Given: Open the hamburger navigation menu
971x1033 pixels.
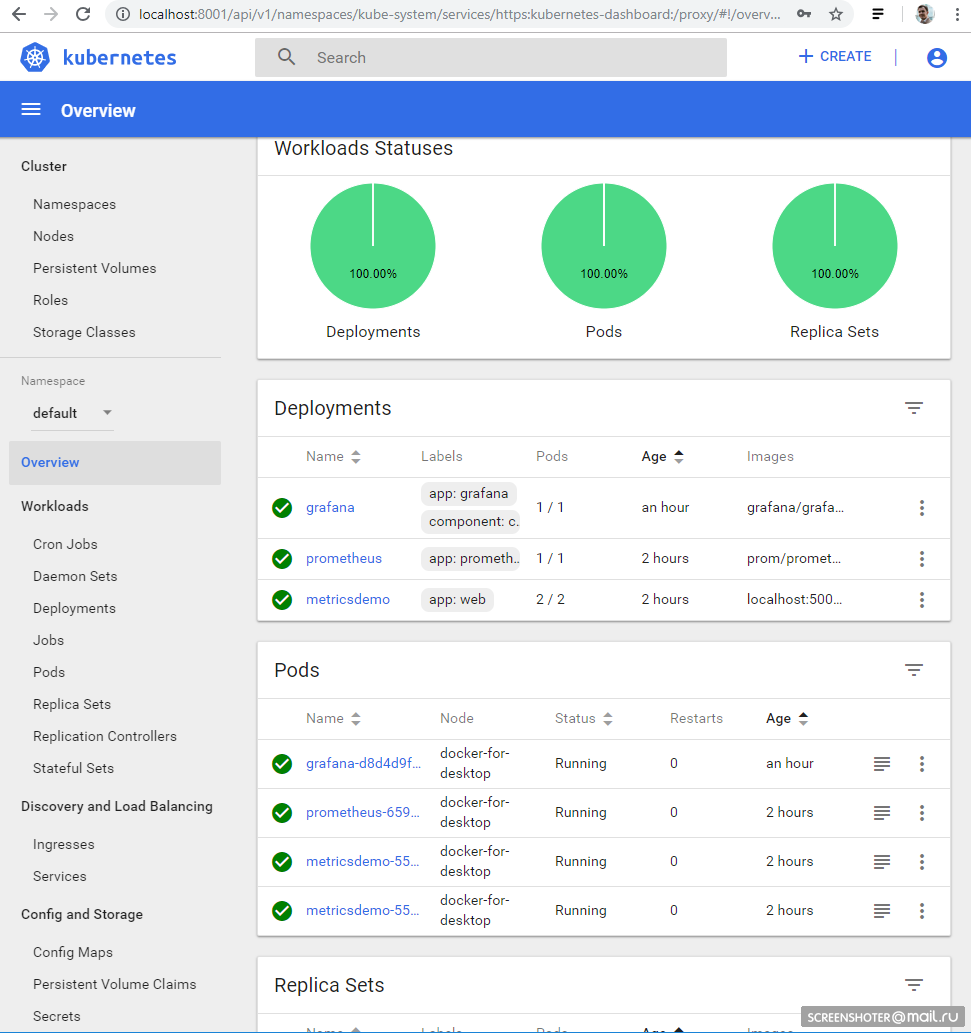Looking at the screenshot, I should 31,109.
